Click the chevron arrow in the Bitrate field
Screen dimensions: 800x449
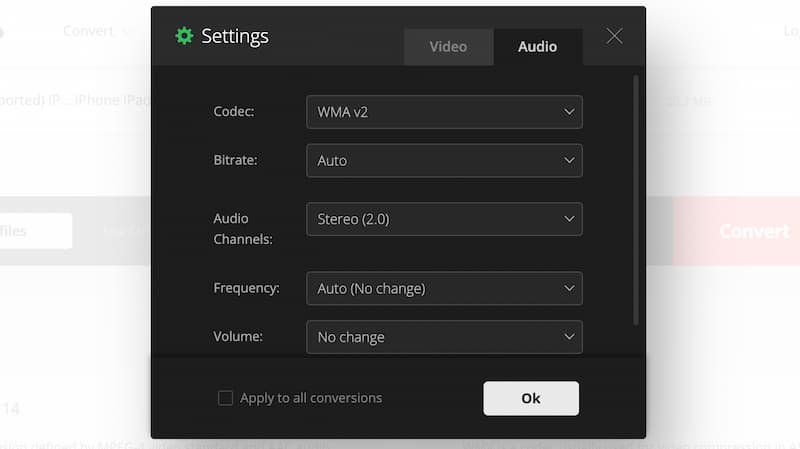click(x=569, y=160)
